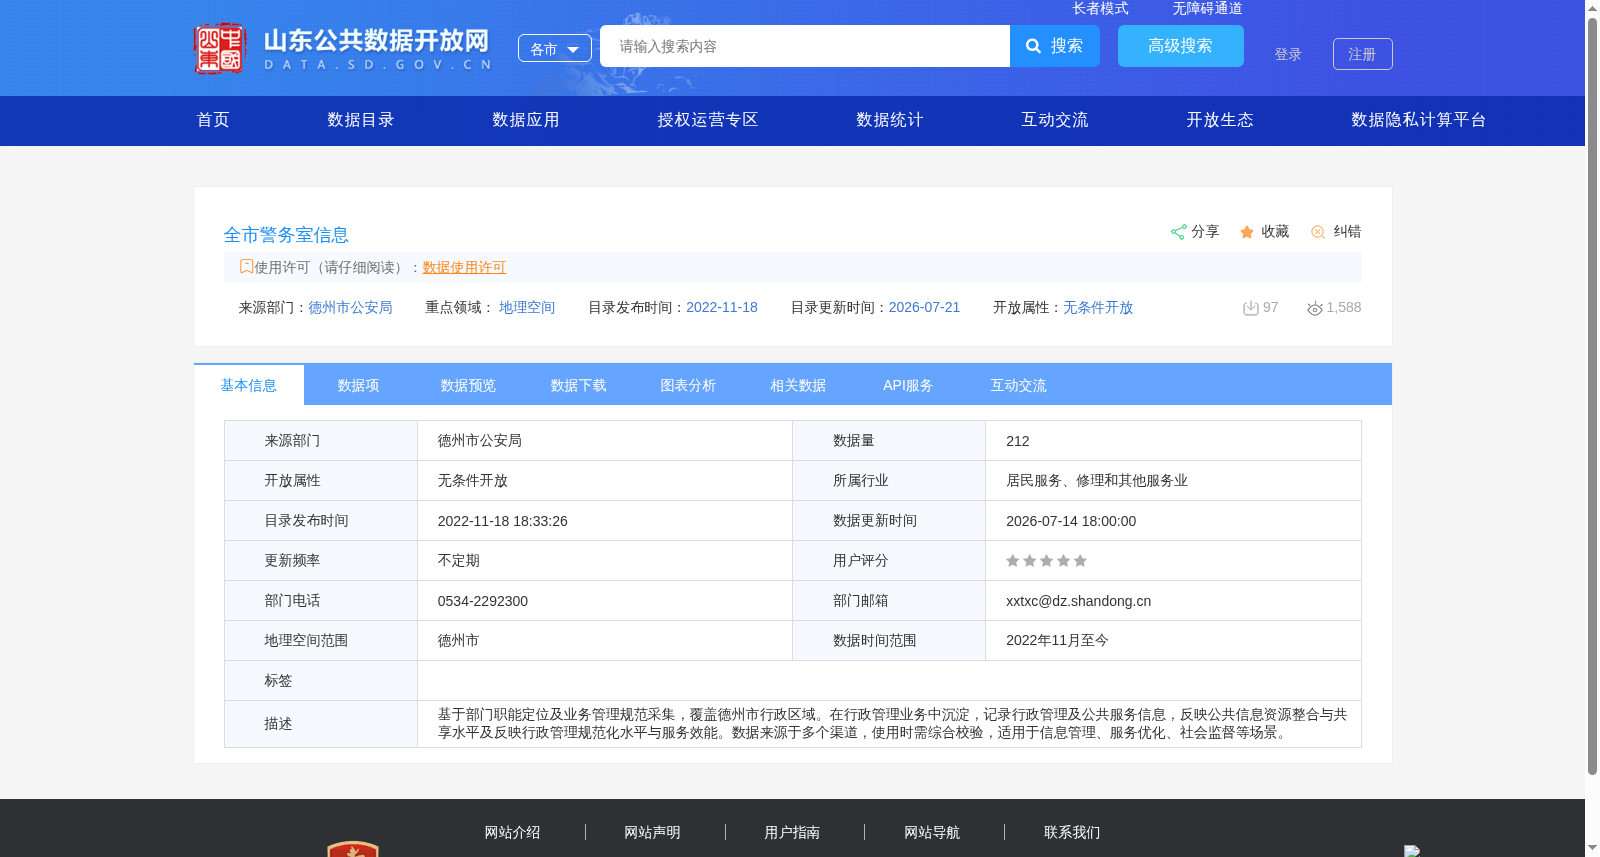This screenshot has height=857, width=1600.
Task: Switch to the 数据下载 tab
Action: click(579, 385)
